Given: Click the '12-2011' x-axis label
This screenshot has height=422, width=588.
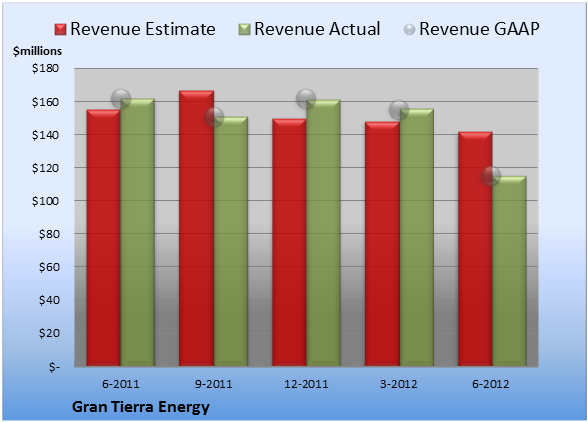Looking at the screenshot, I should (x=306, y=384).
